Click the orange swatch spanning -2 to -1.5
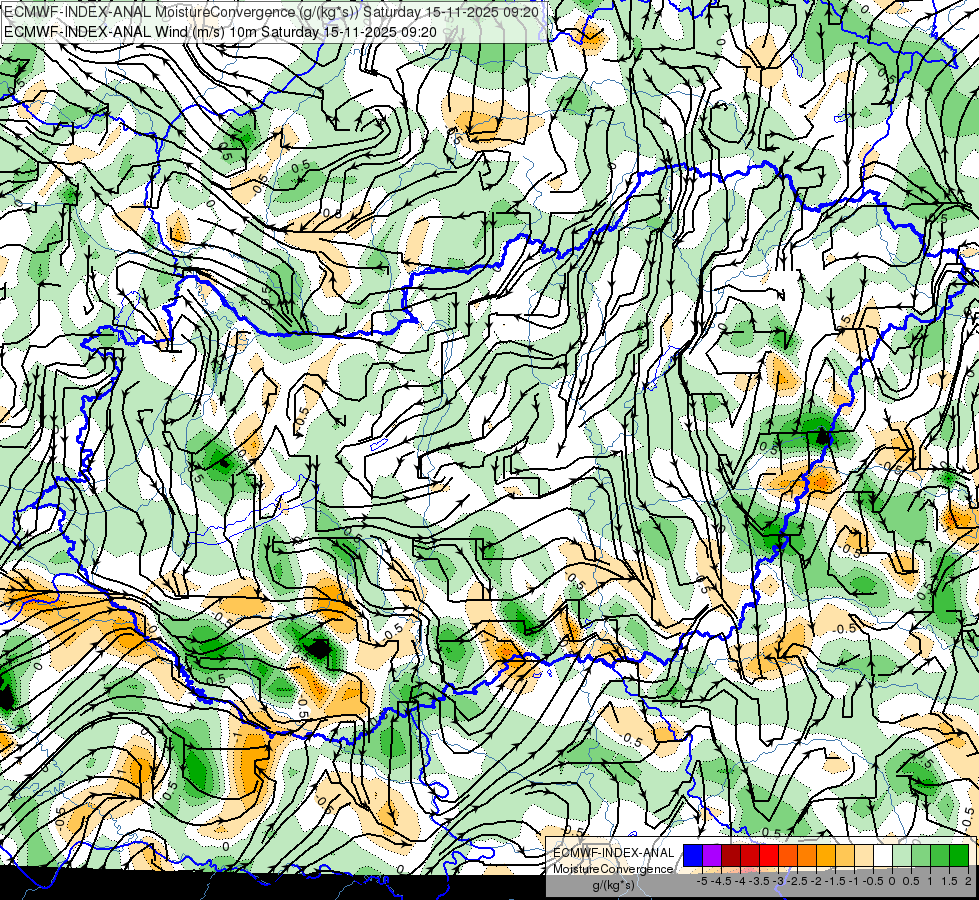The height and width of the screenshot is (900, 979). [x=807, y=856]
